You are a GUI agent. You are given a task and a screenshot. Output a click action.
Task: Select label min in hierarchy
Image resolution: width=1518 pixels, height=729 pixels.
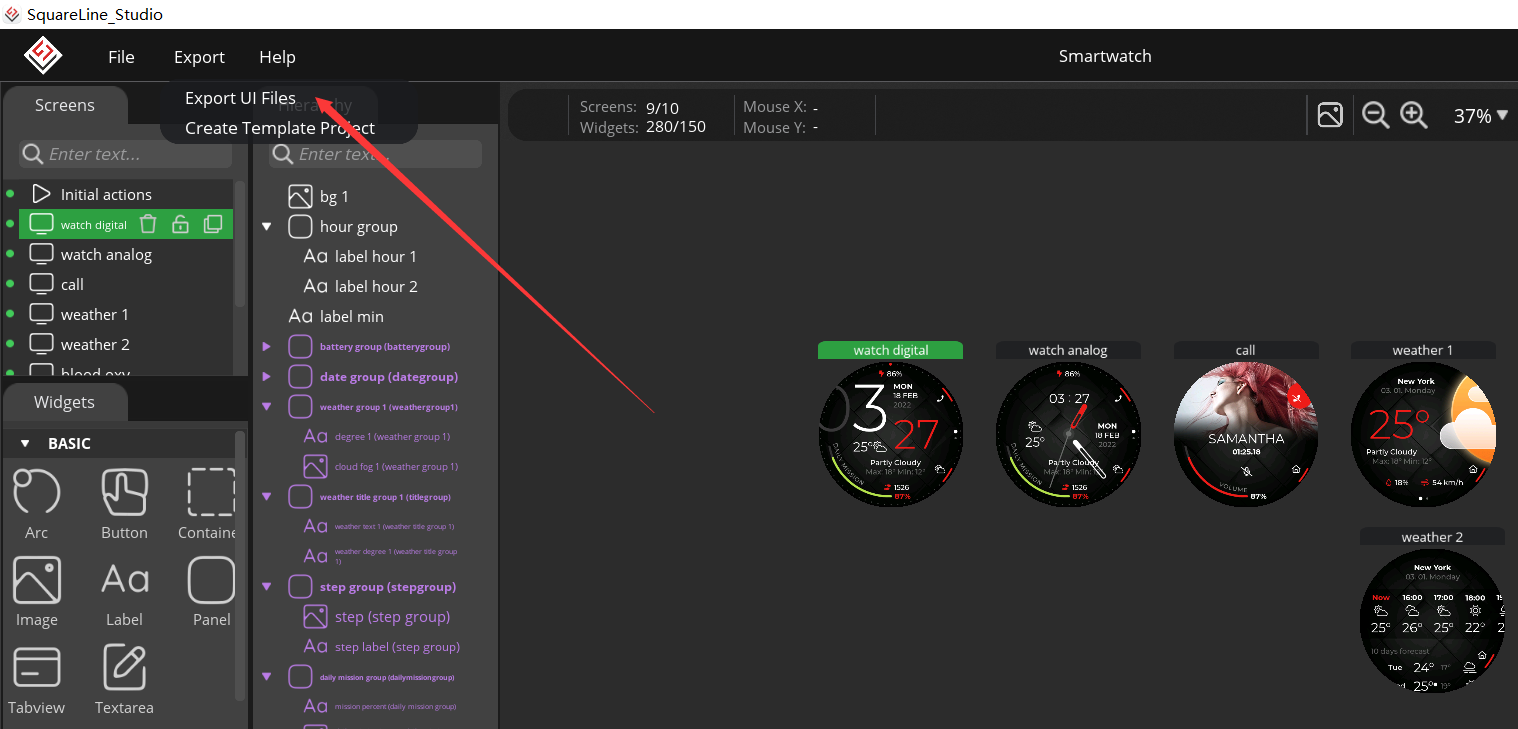click(336, 316)
